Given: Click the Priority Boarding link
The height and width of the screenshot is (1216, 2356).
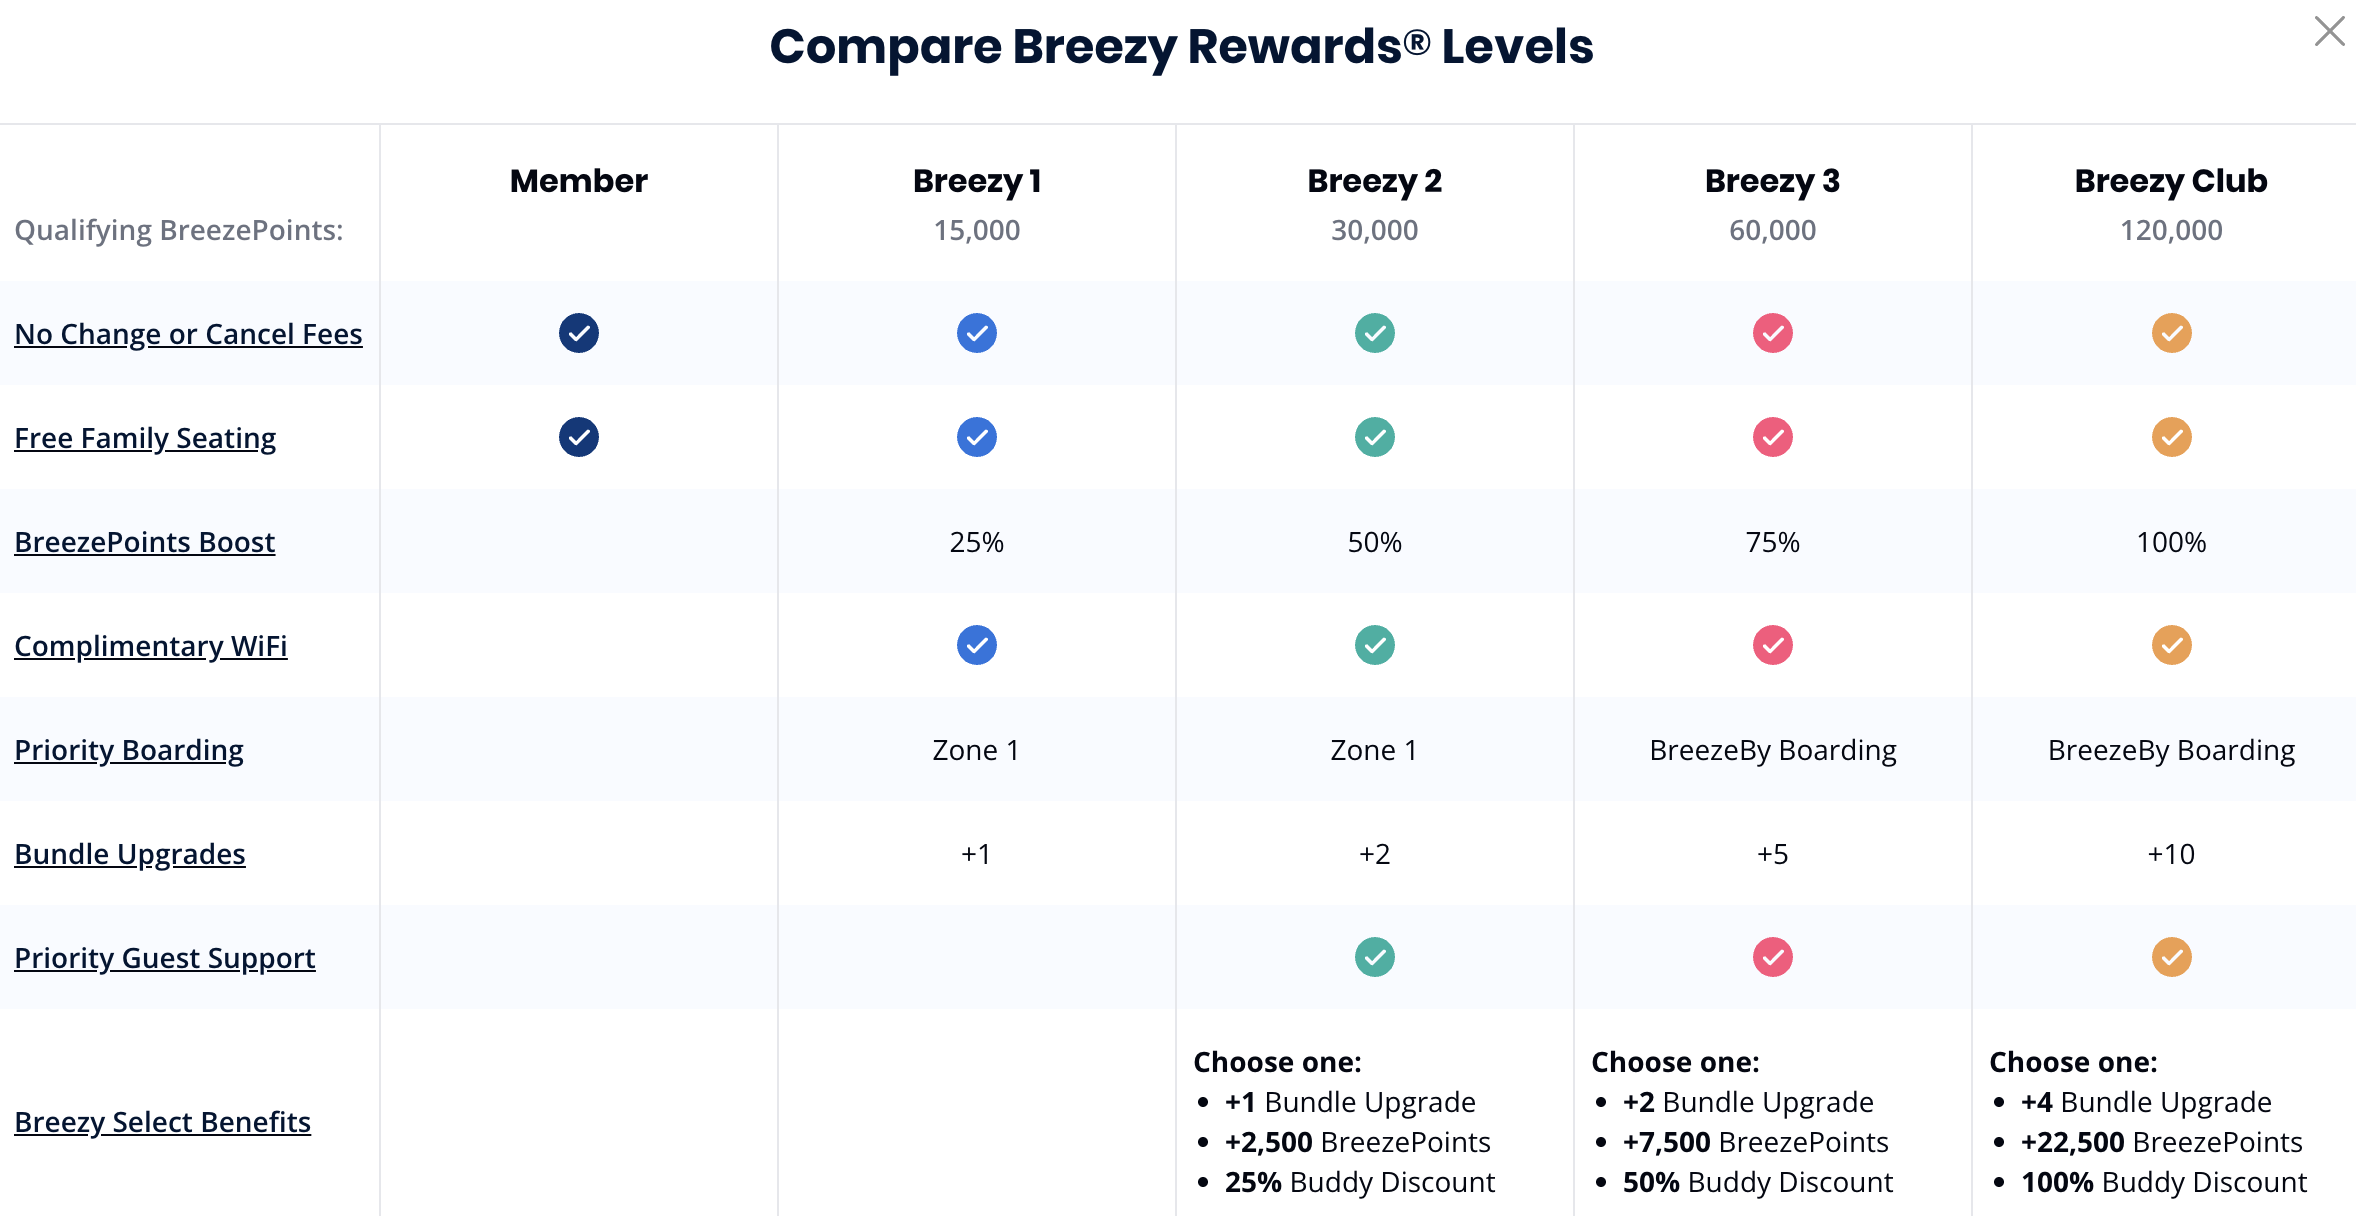Looking at the screenshot, I should coord(129,750).
